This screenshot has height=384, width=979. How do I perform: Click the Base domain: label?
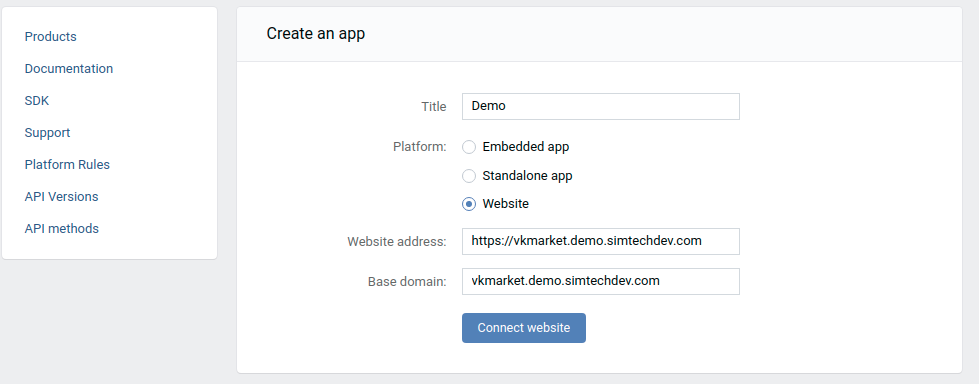click(407, 282)
